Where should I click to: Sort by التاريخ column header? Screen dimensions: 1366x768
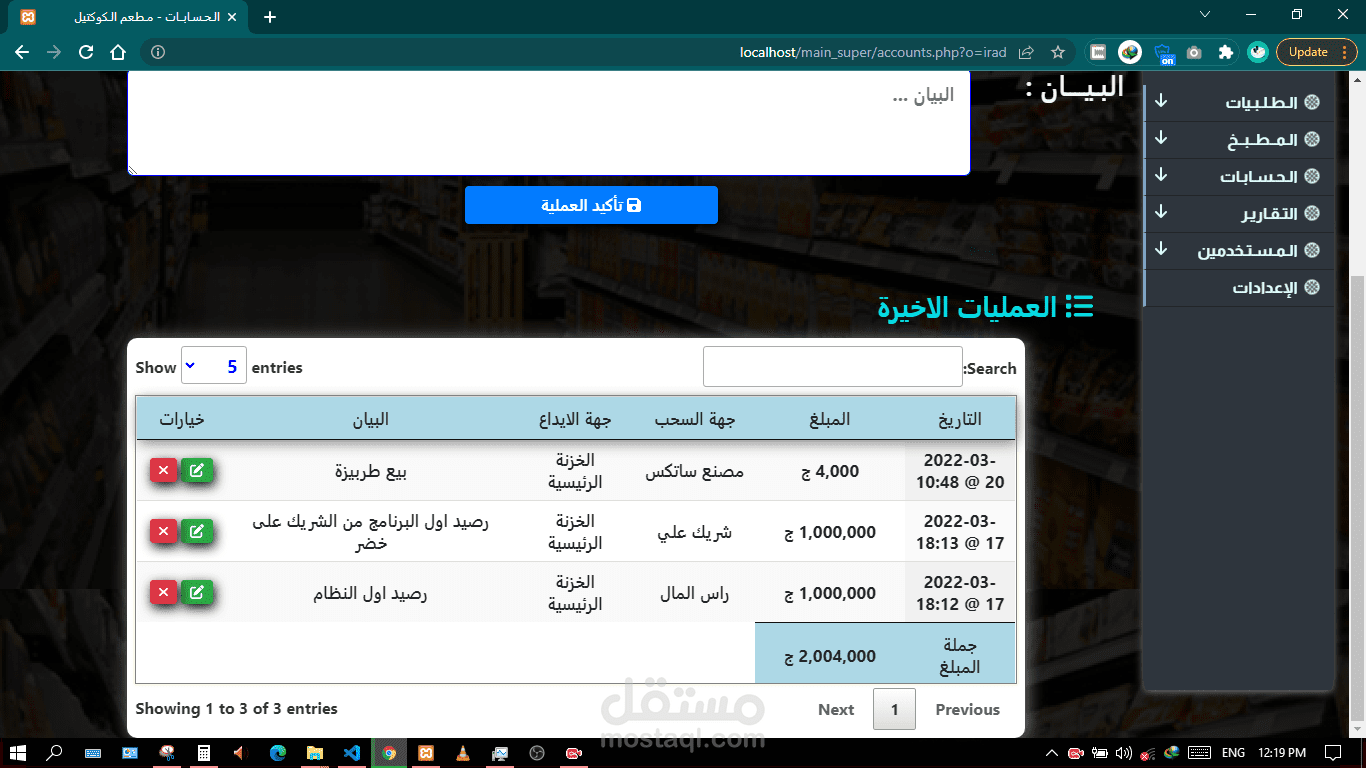[x=960, y=419]
